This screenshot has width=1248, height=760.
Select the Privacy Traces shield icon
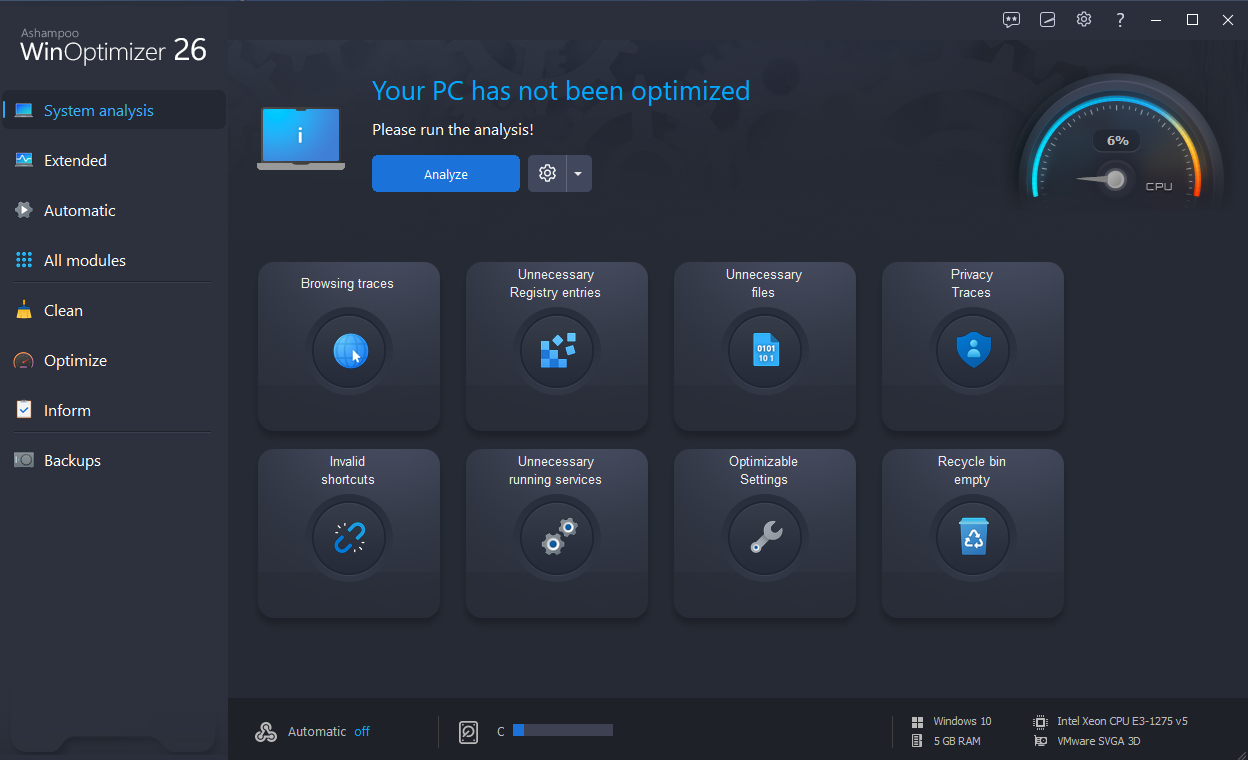973,351
